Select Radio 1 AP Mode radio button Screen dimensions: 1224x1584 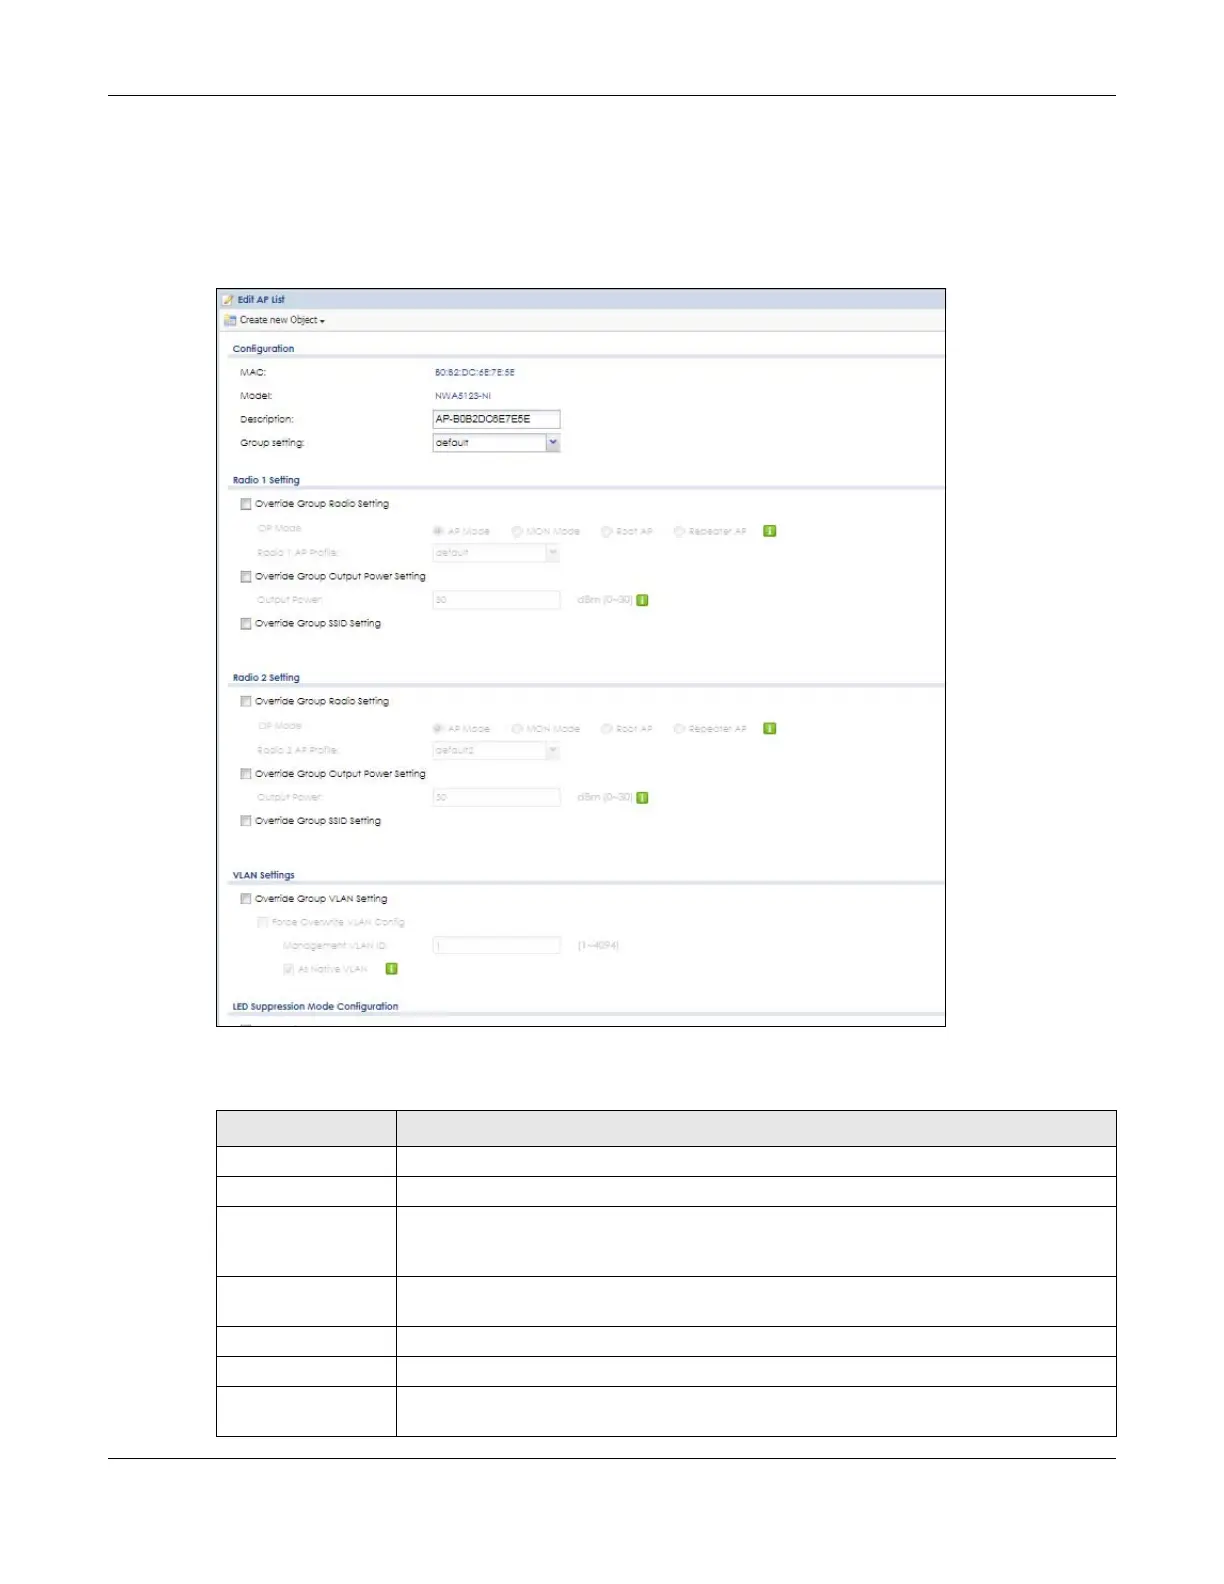[x=438, y=531]
